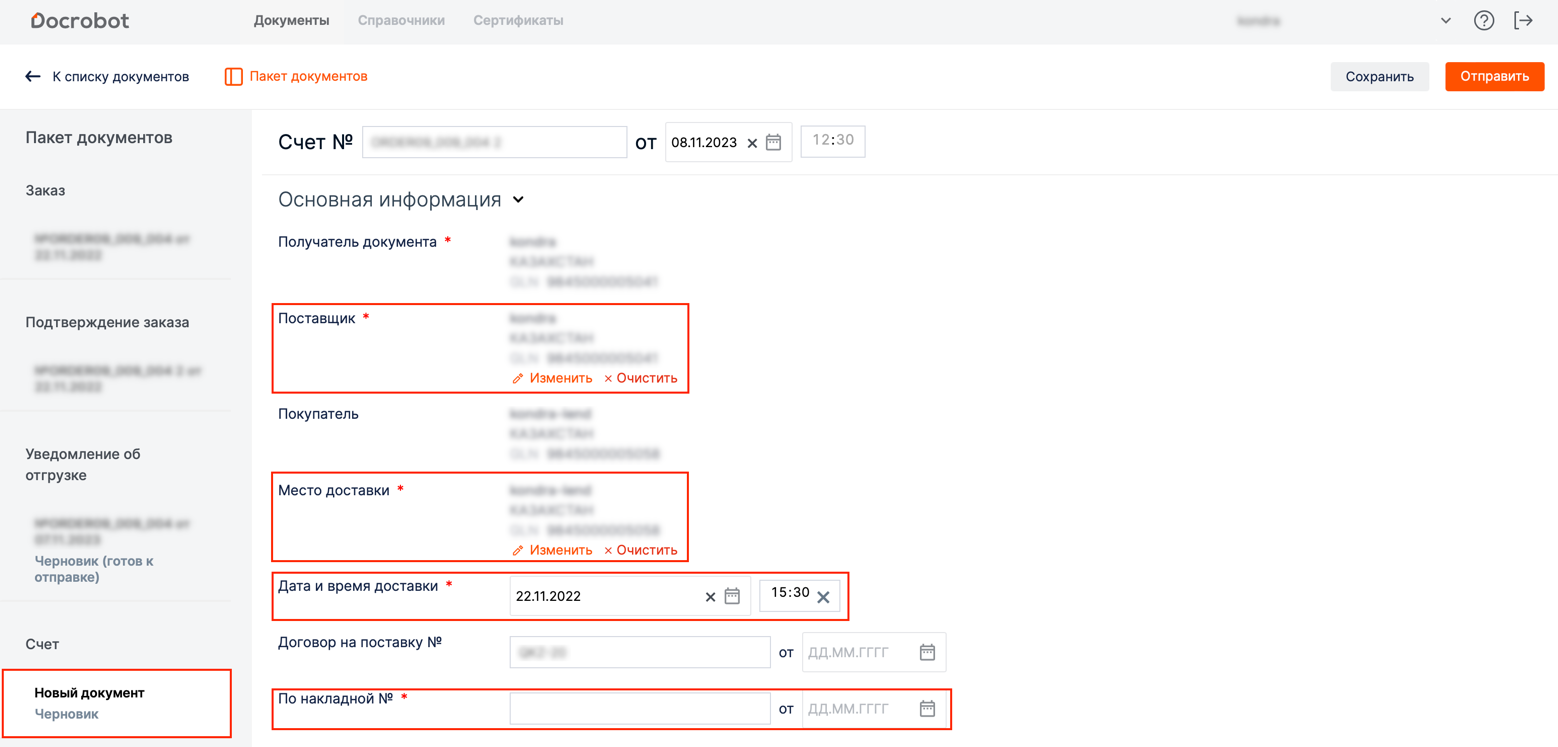
Task: Click Изменить link for Поставщик
Action: (552, 378)
